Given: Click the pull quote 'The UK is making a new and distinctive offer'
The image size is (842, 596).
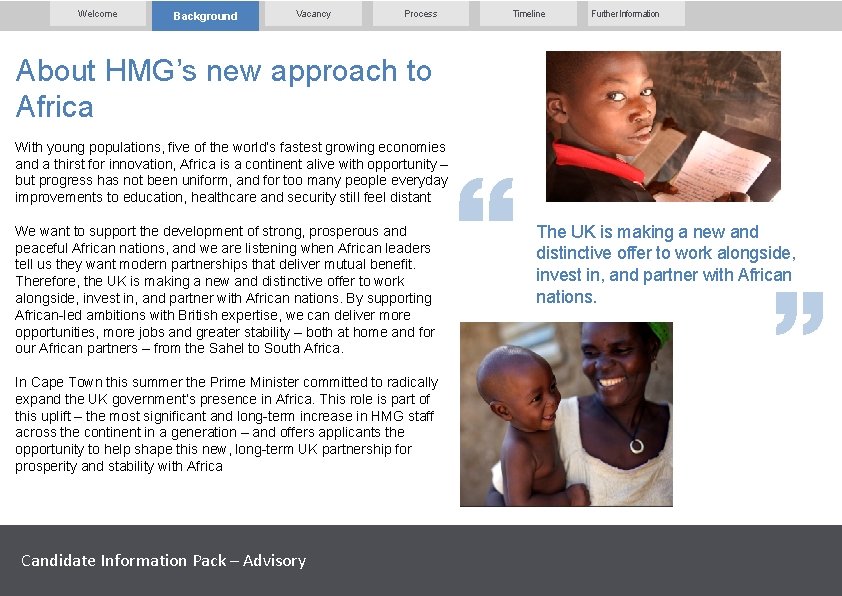Looking at the screenshot, I should 666,264.
